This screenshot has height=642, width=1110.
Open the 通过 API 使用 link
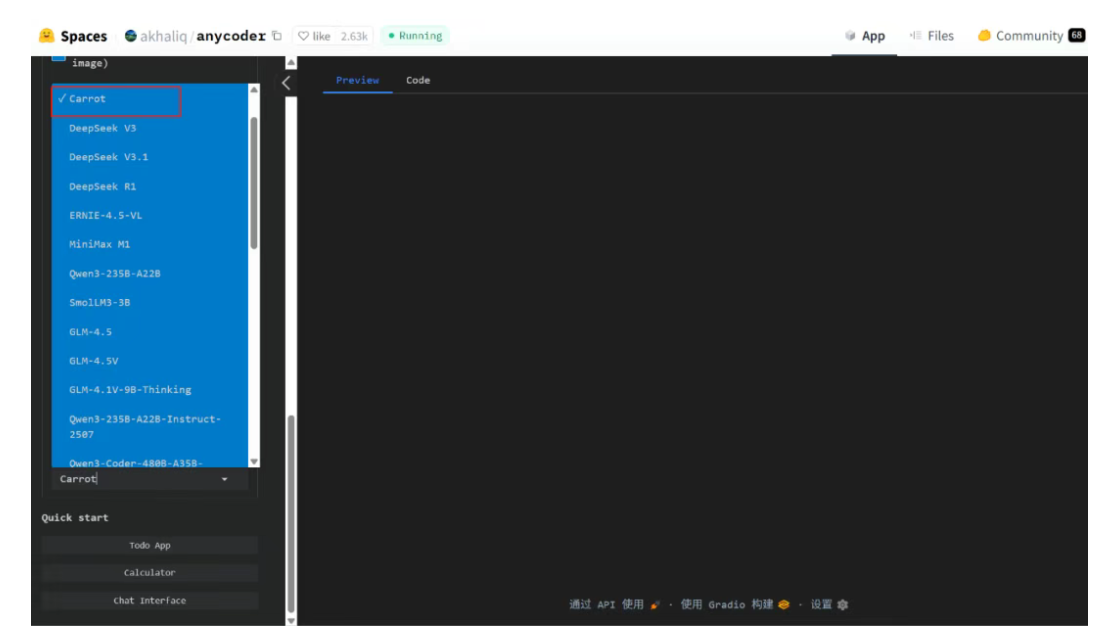[614, 605]
